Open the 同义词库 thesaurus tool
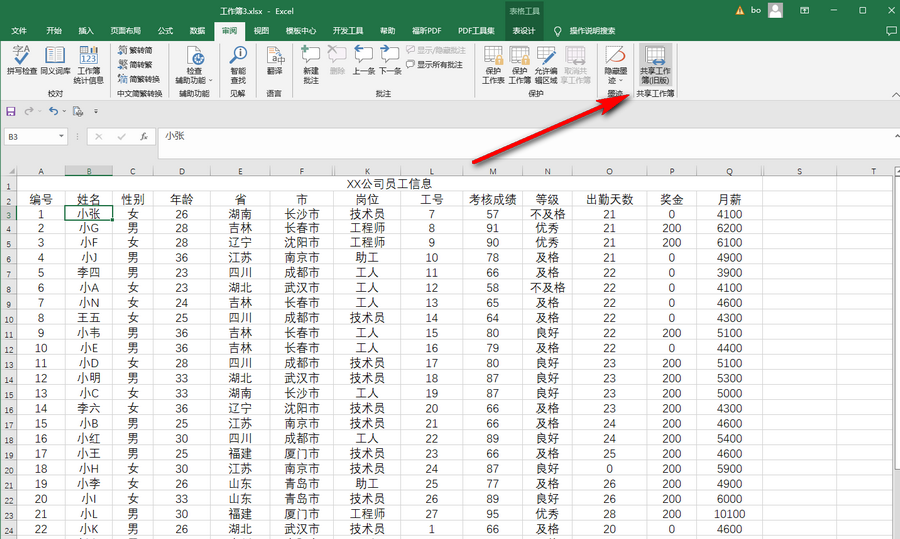Screen dimensions: 900x539 click(x=56, y=60)
